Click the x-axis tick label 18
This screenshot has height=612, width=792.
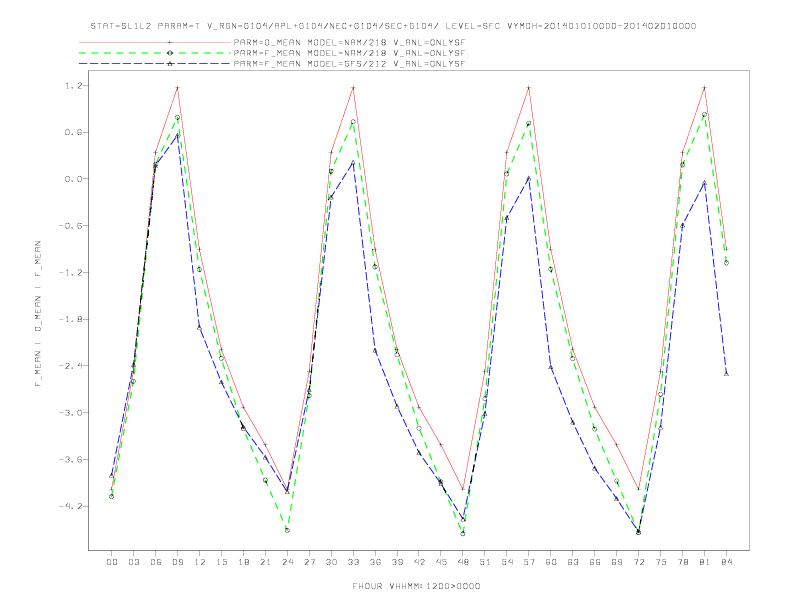[x=243, y=562]
